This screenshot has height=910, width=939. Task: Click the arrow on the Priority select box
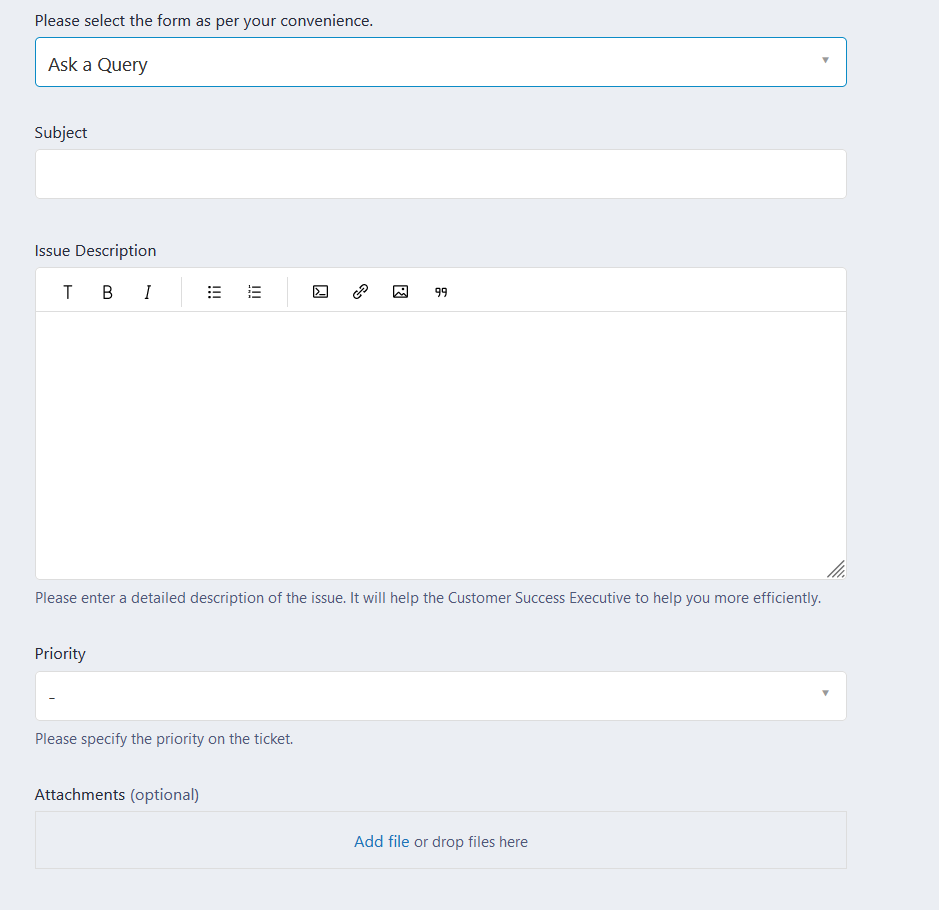(x=825, y=693)
